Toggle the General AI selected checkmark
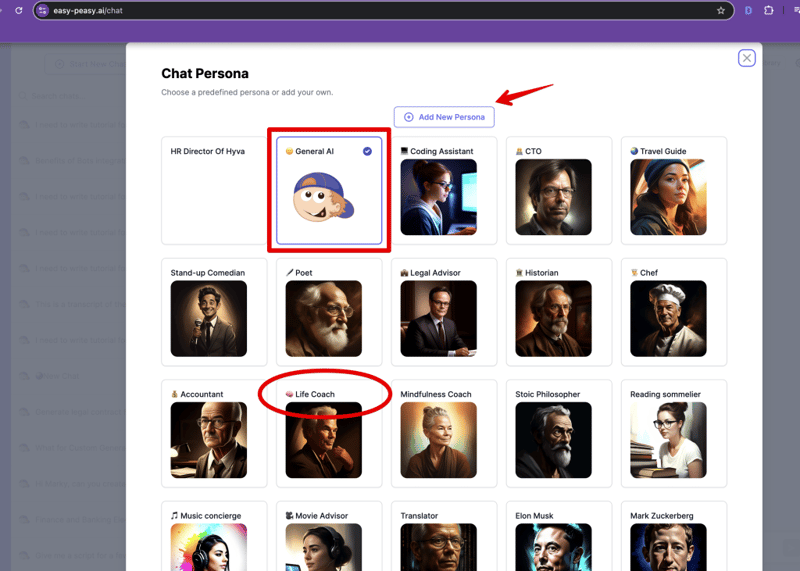This screenshot has width=800, height=571. click(368, 151)
